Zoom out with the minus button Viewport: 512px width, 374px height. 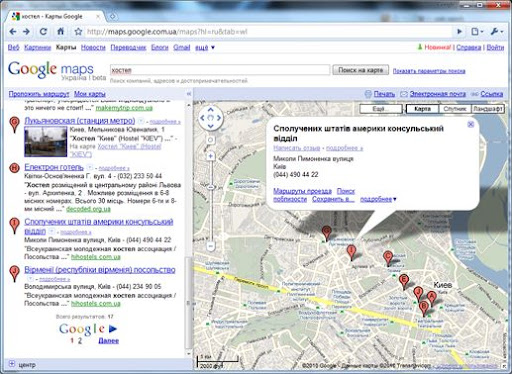(x=210, y=246)
